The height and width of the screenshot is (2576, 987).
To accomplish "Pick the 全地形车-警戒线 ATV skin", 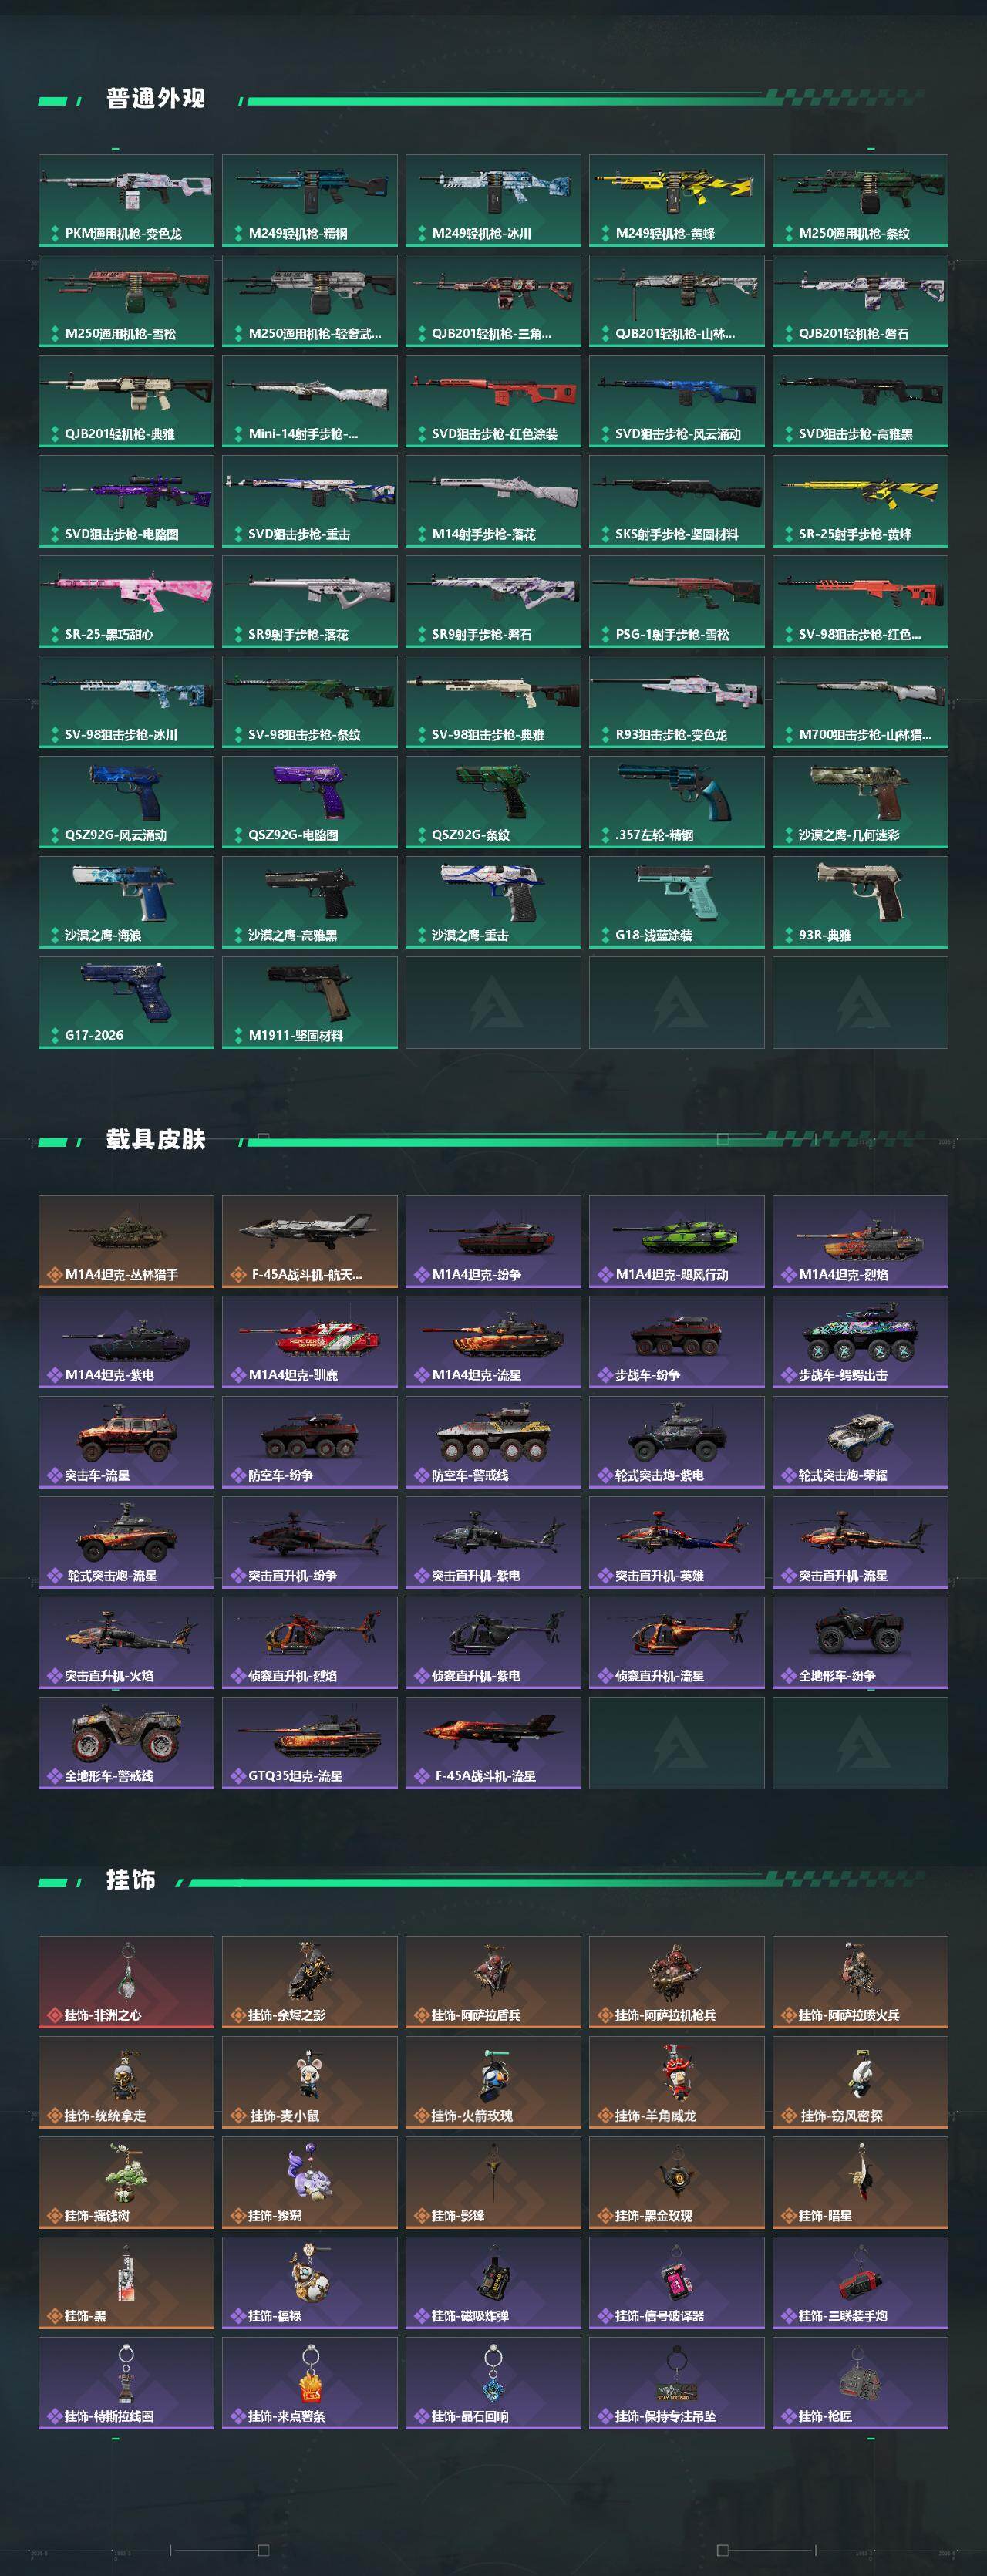I will click(126, 1743).
